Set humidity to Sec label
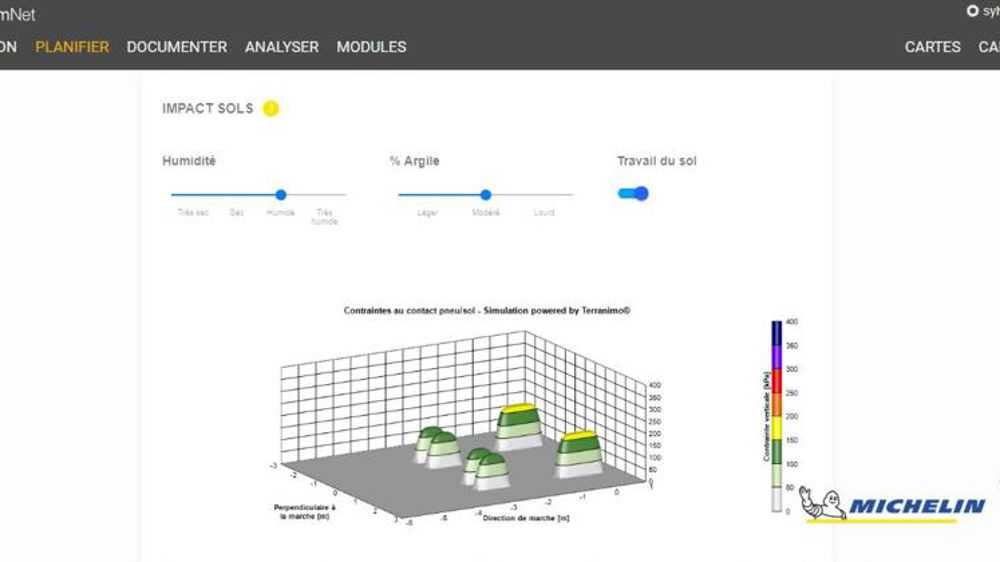This screenshot has height=562, width=1000. click(237, 212)
